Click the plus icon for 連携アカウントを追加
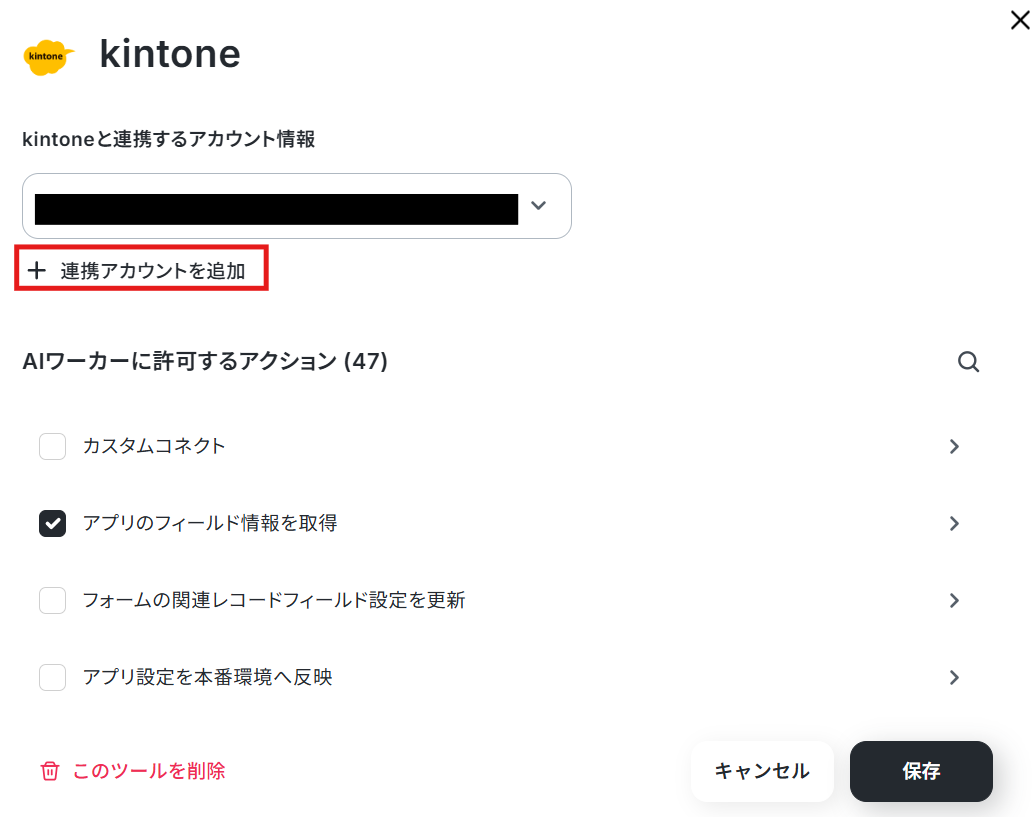This screenshot has height=817, width=1033. coord(37,270)
